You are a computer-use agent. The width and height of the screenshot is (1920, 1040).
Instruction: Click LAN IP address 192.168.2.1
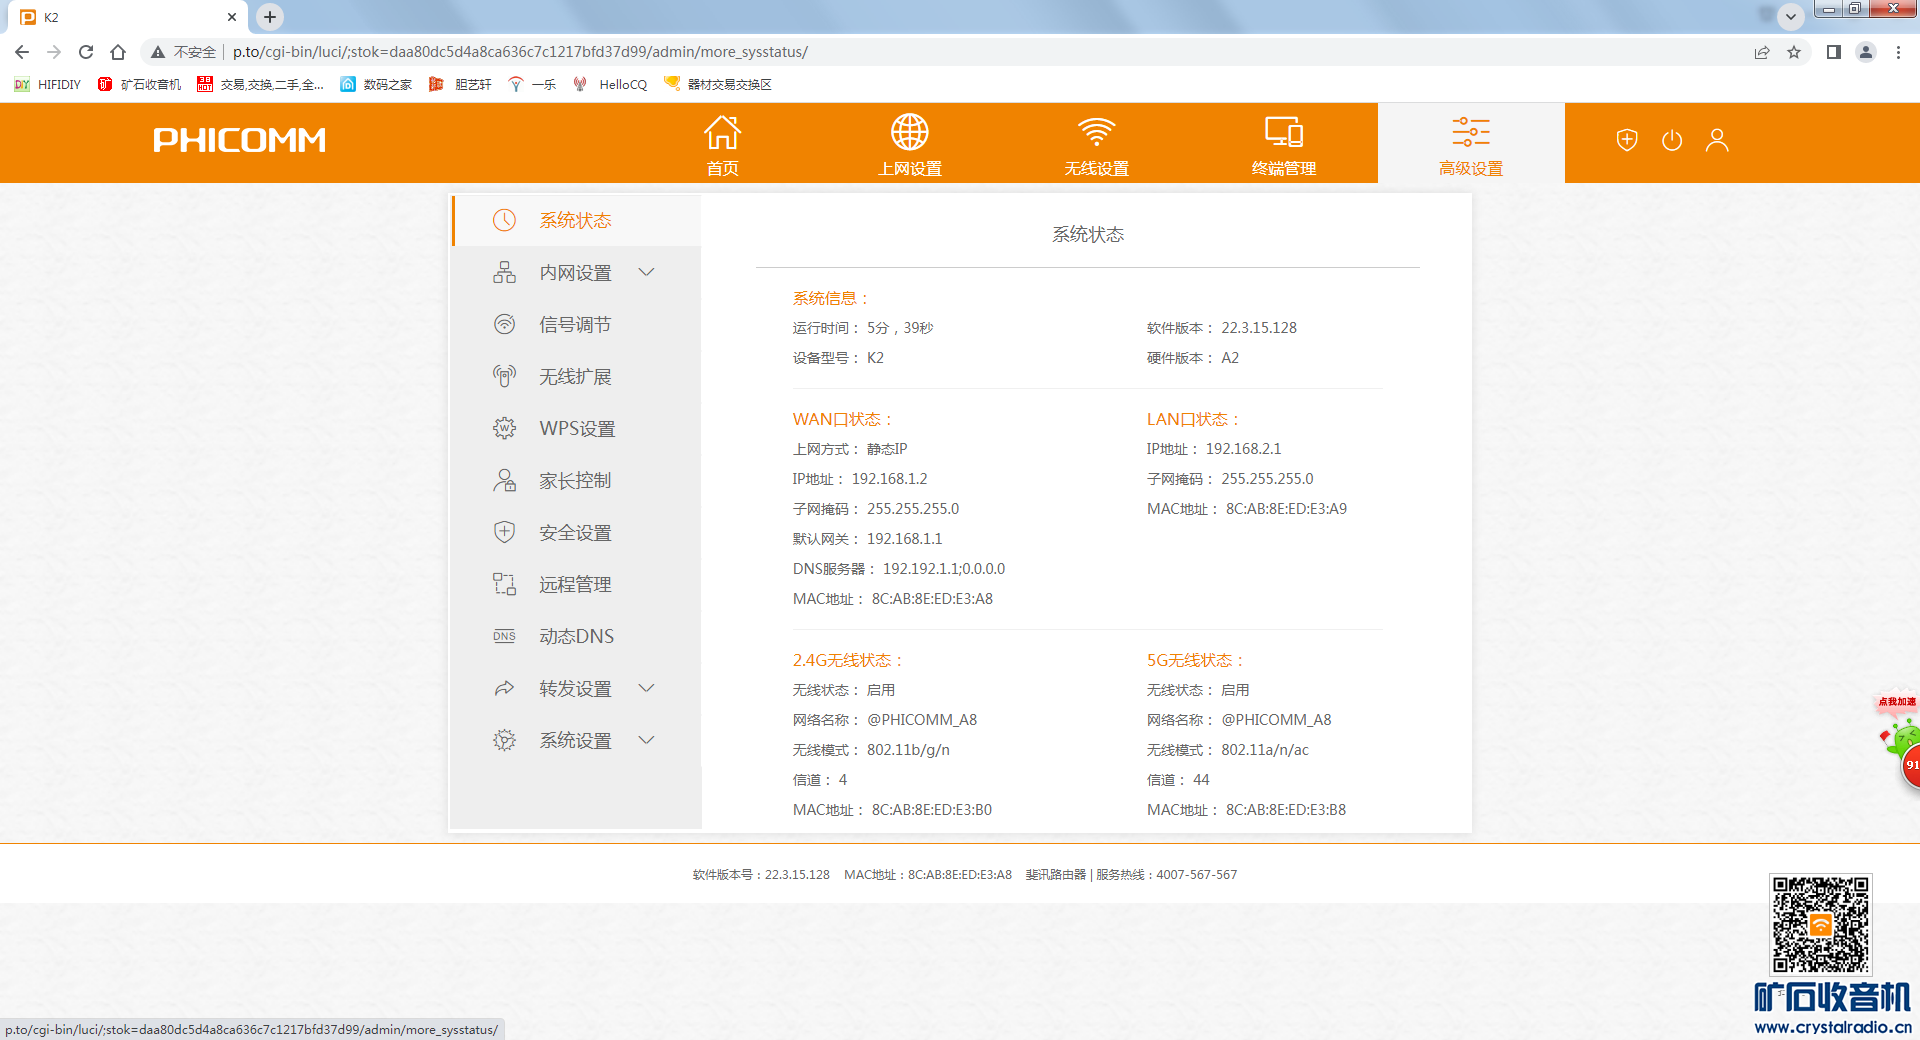pos(1243,449)
